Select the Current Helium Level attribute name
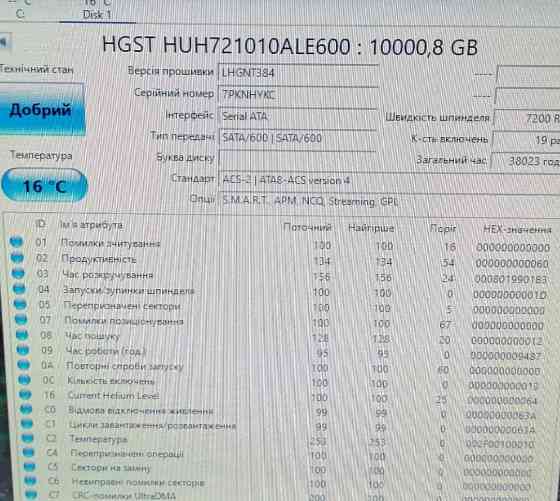Viewport: 560px width, 501px height. (114, 395)
